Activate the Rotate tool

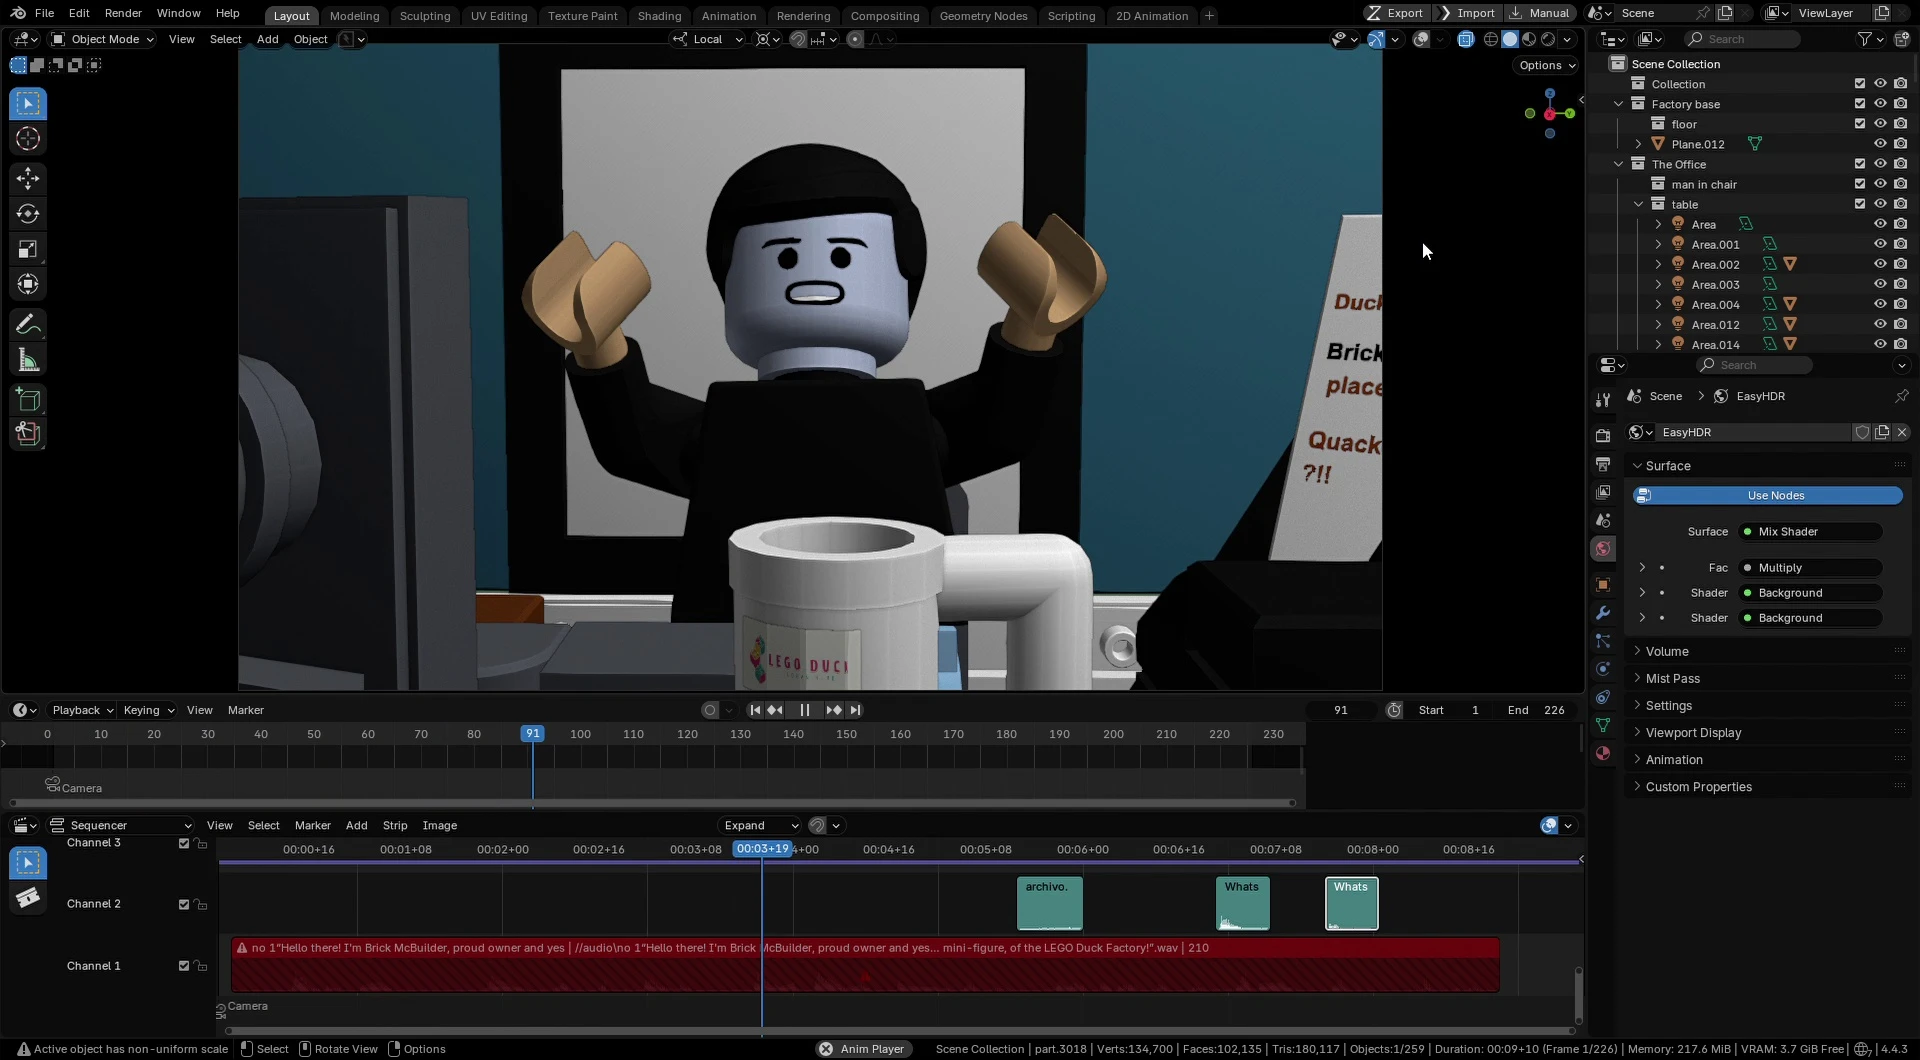click(28, 214)
